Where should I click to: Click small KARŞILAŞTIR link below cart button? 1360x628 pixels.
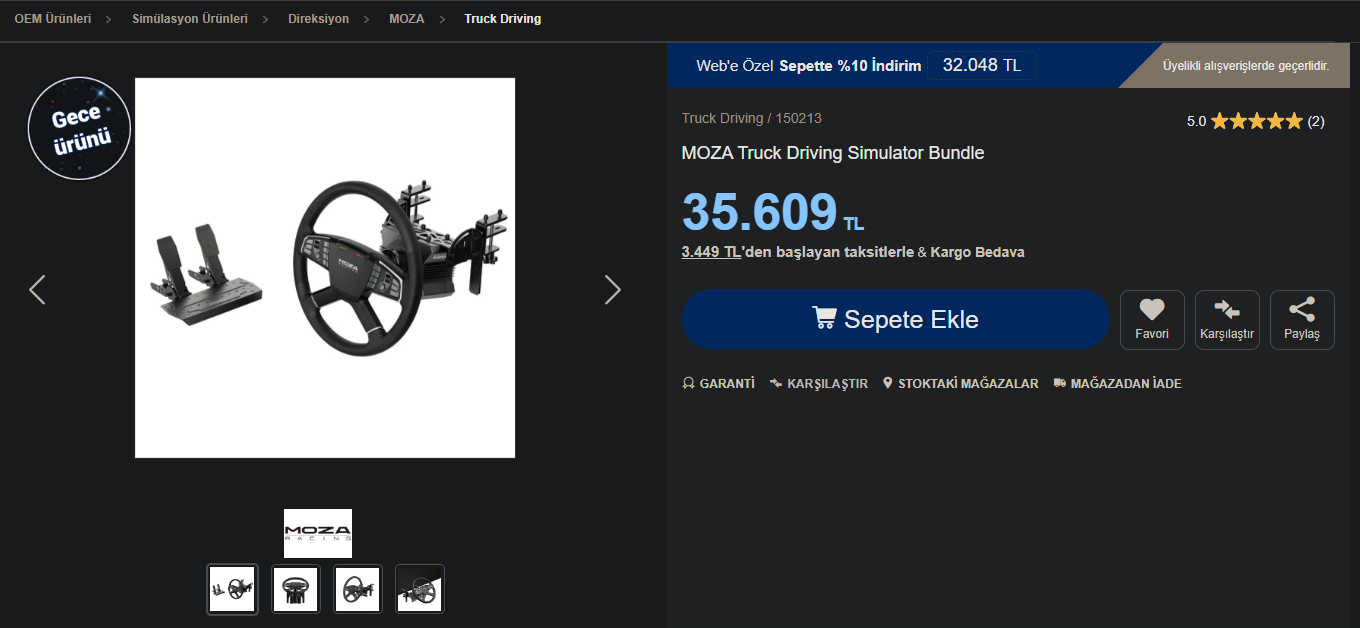tap(818, 384)
